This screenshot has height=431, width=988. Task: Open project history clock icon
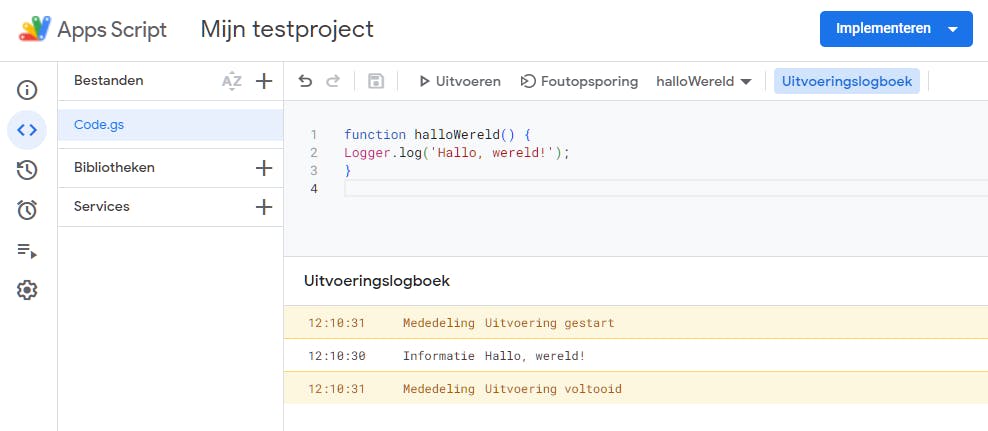click(x=27, y=170)
